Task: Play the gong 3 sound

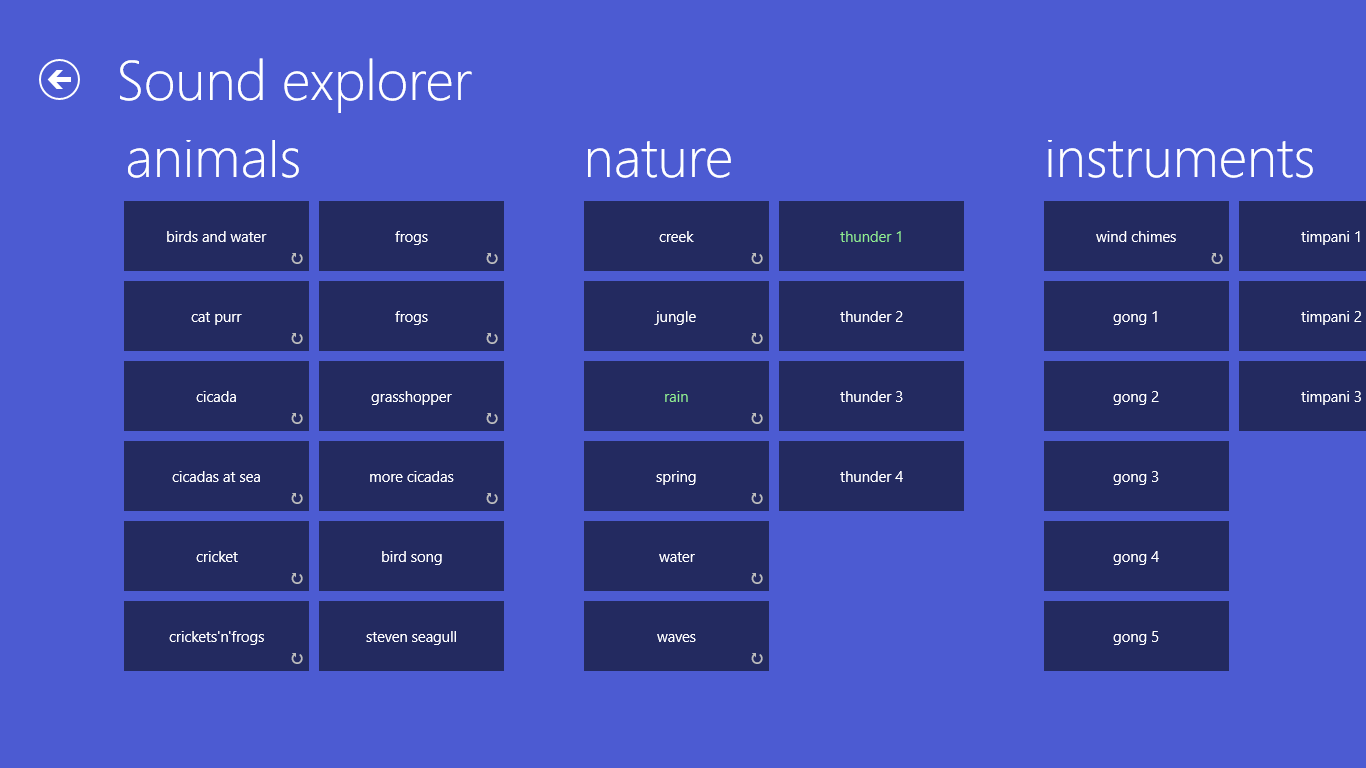Action: coord(1136,476)
